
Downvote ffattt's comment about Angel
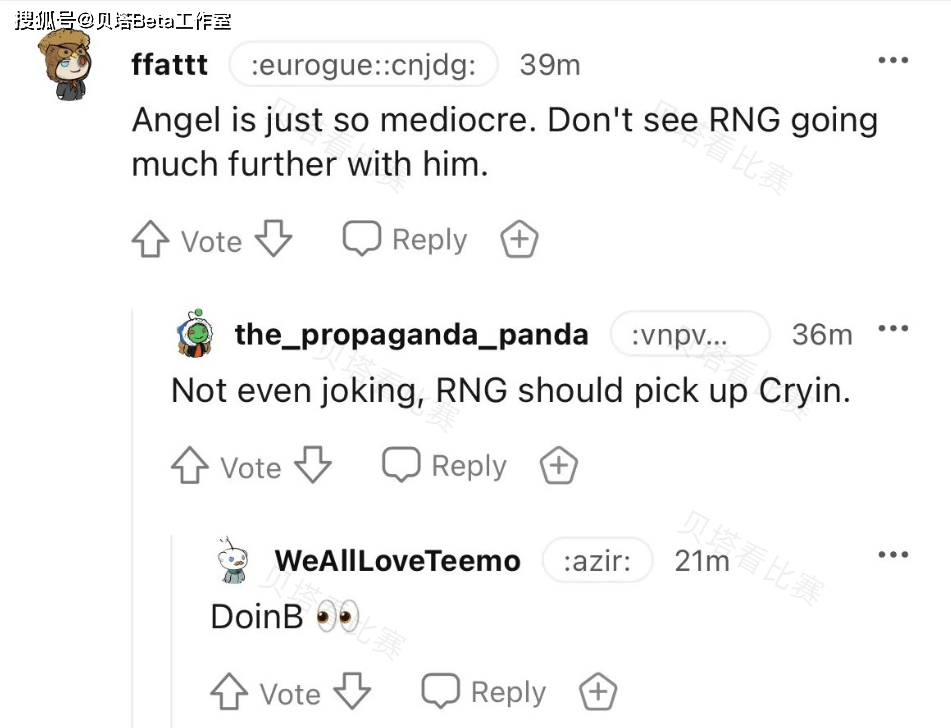(274, 238)
